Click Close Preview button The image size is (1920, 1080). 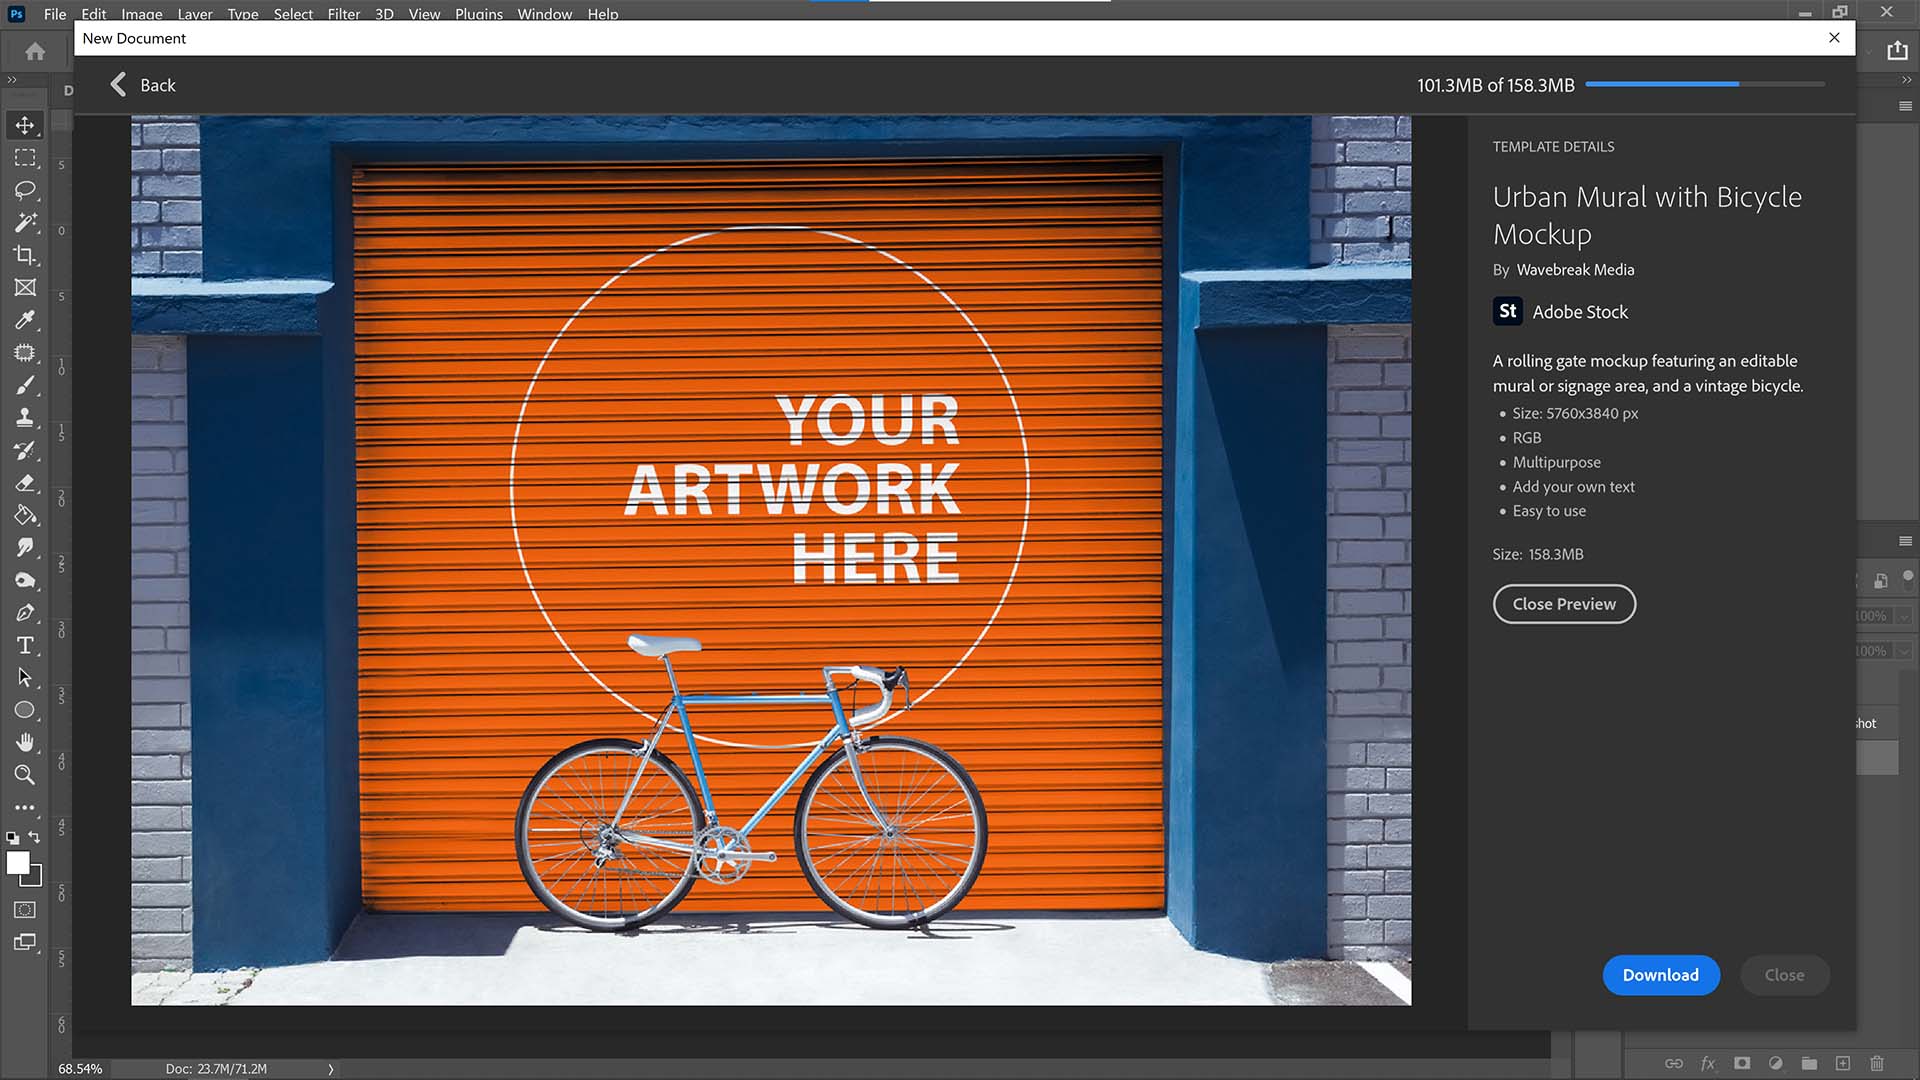point(1564,604)
